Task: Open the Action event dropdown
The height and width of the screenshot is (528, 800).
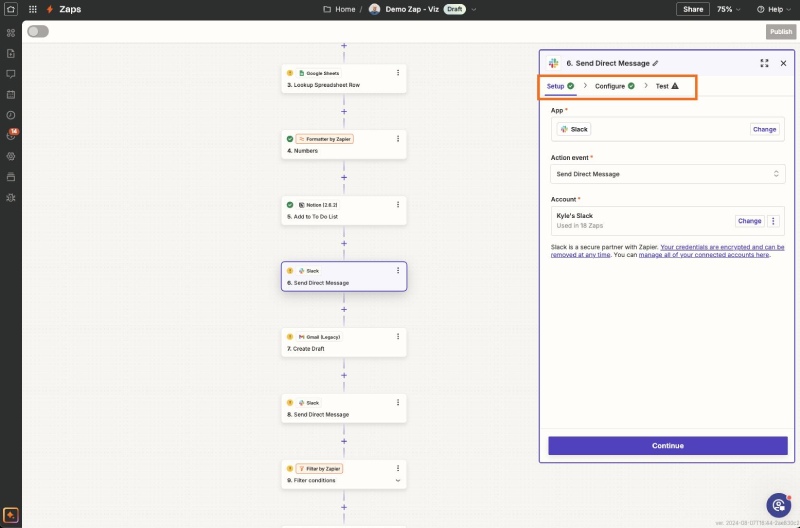Action: click(x=668, y=174)
